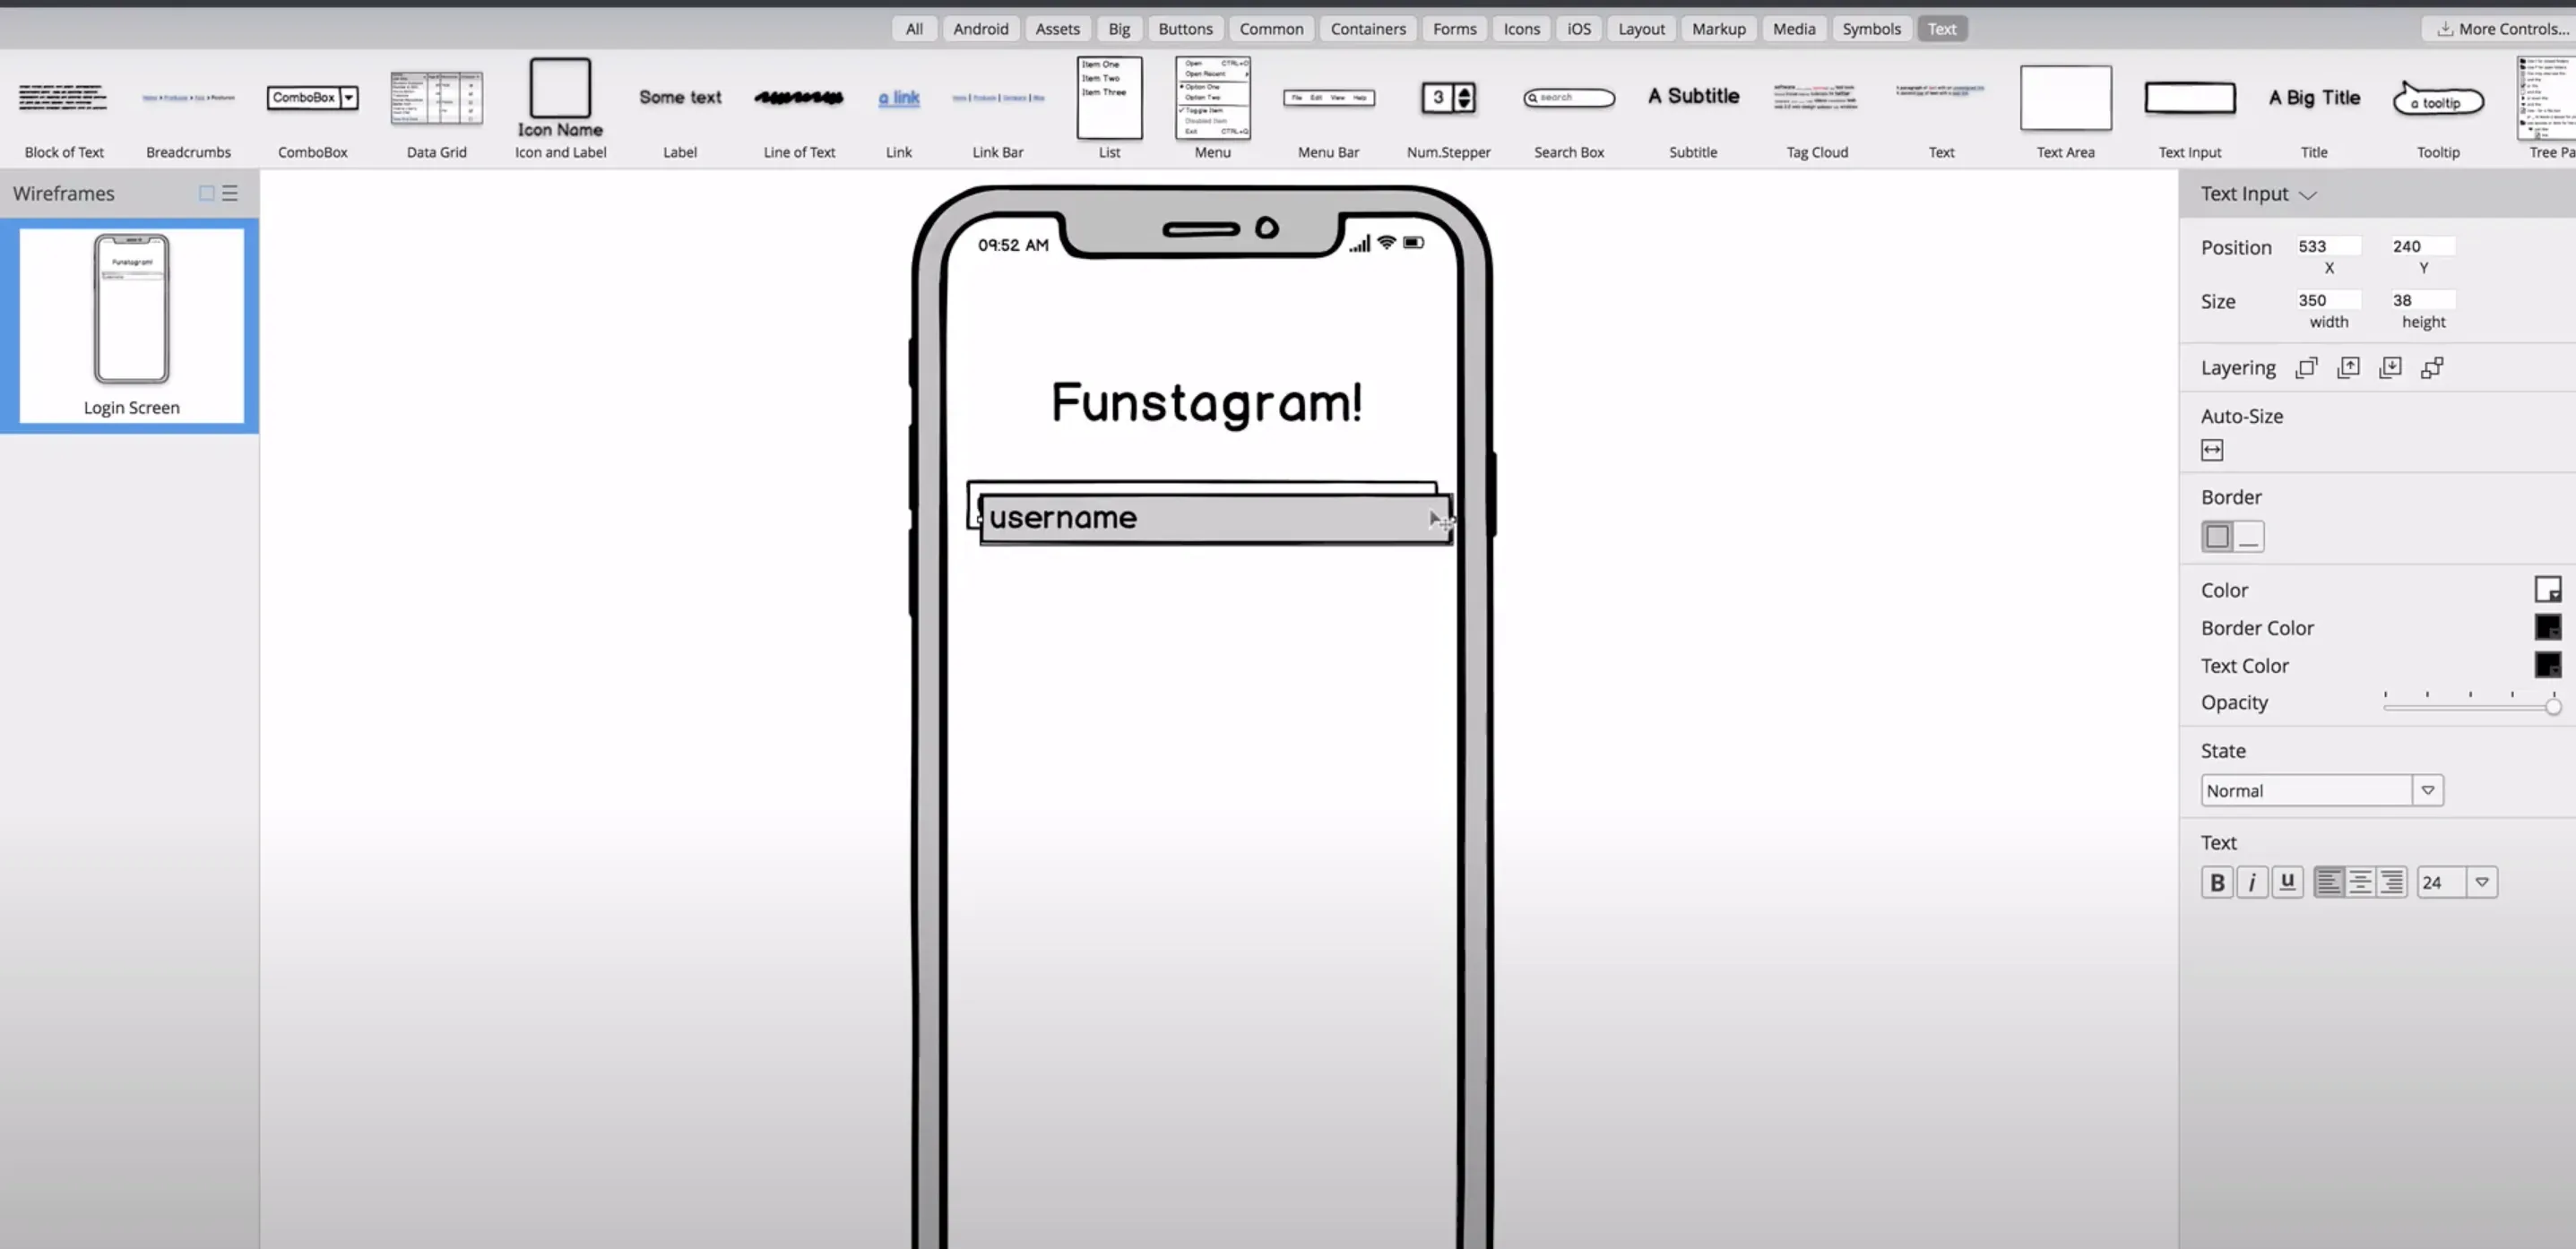Viewport: 2576px width, 1249px height.
Task: Open the Border Color swatch
Action: (2547, 627)
